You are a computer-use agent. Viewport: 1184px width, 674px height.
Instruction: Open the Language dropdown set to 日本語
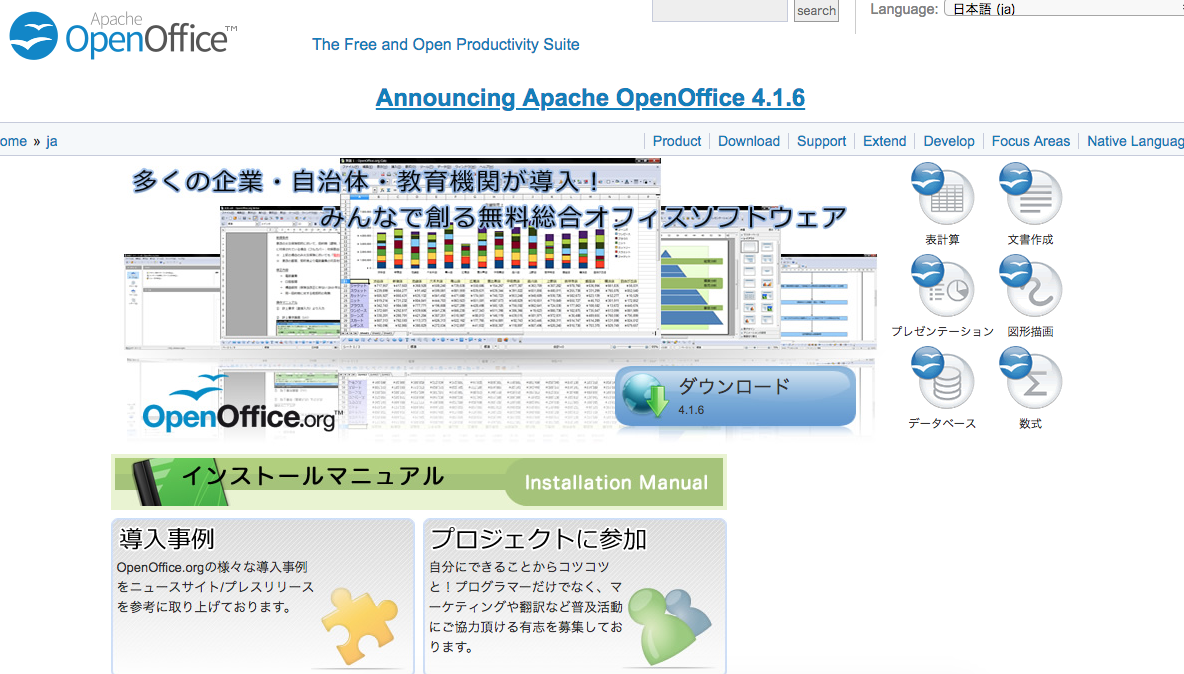(x=1062, y=9)
